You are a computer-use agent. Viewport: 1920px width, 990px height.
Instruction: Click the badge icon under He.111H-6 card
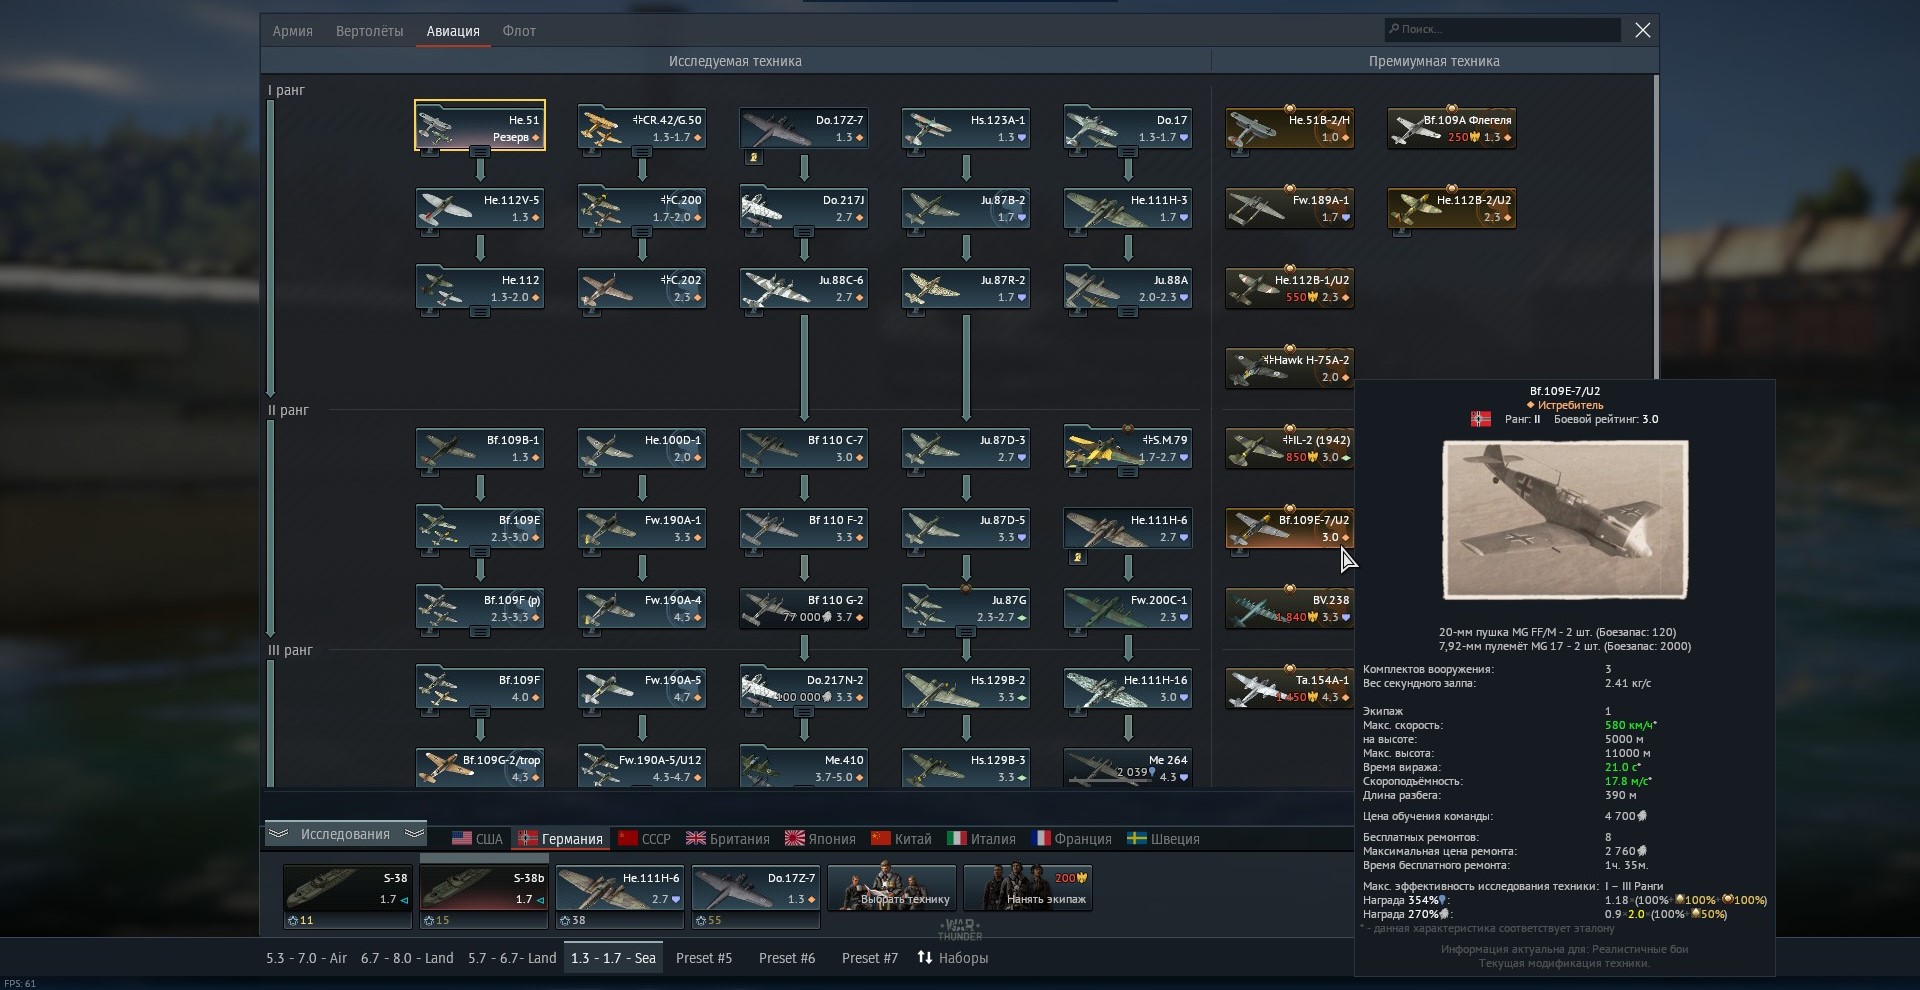[x=1077, y=557]
